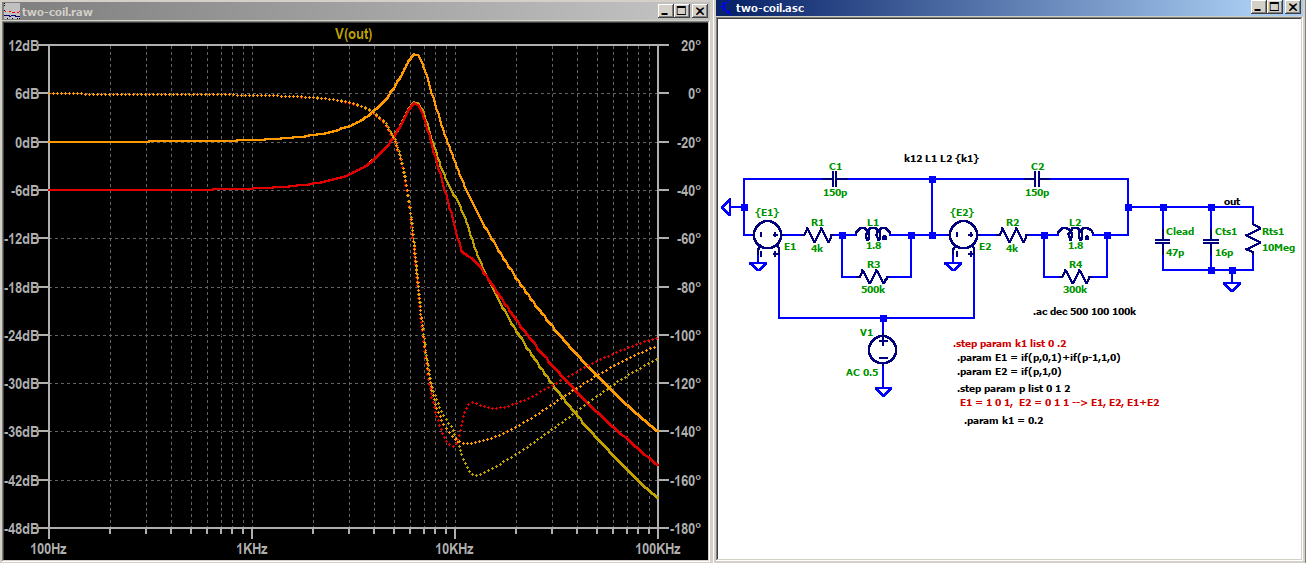Image resolution: width=1306 pixels, height=563 pixels.
Task: Click the ground symbol below V1
Action: point(883,391)
